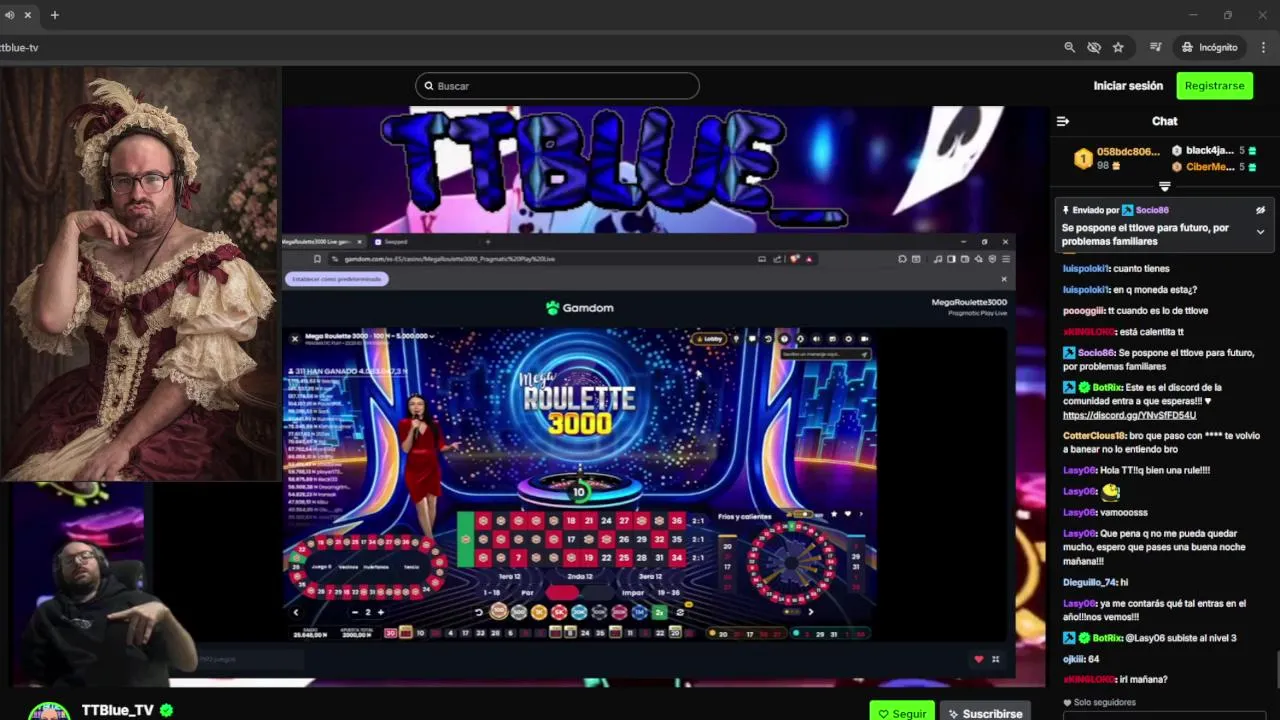Toggle fullscreen with the expand icon by the heart

pos(995,659)
